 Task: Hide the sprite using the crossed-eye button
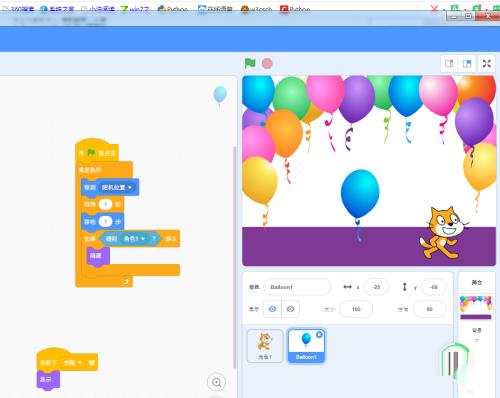(x=290, y=309)
